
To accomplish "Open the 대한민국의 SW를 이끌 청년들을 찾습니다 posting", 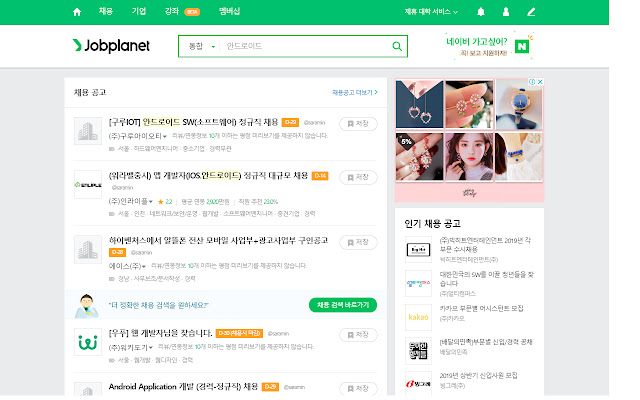I will (486, 279).
